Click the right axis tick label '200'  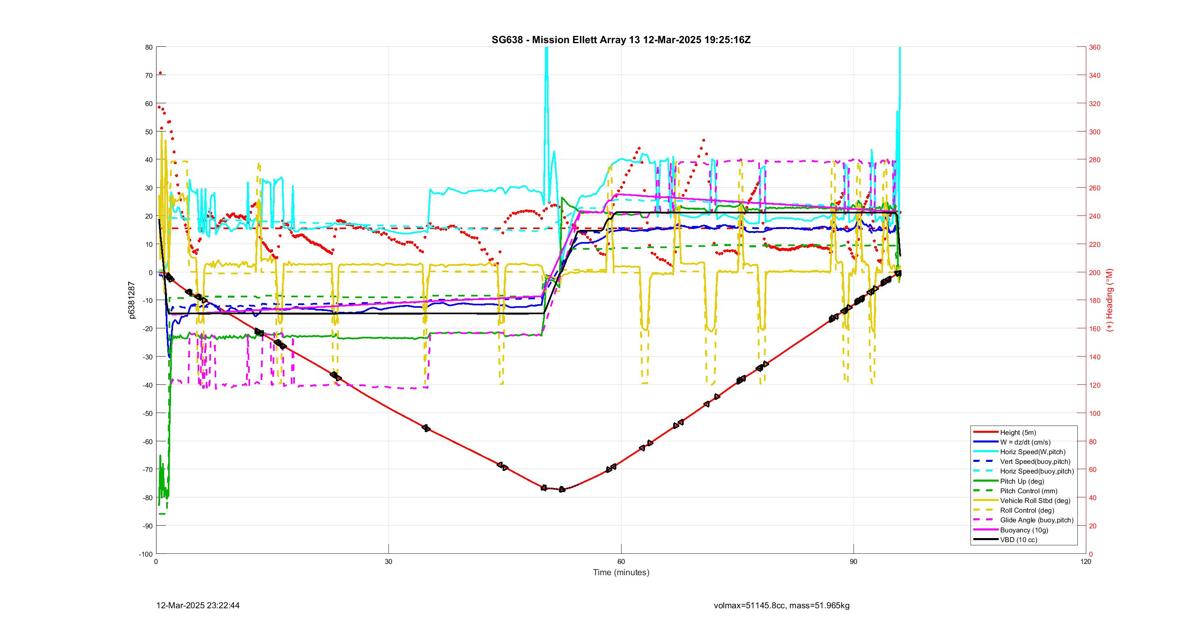click(x=1095, y=273)
